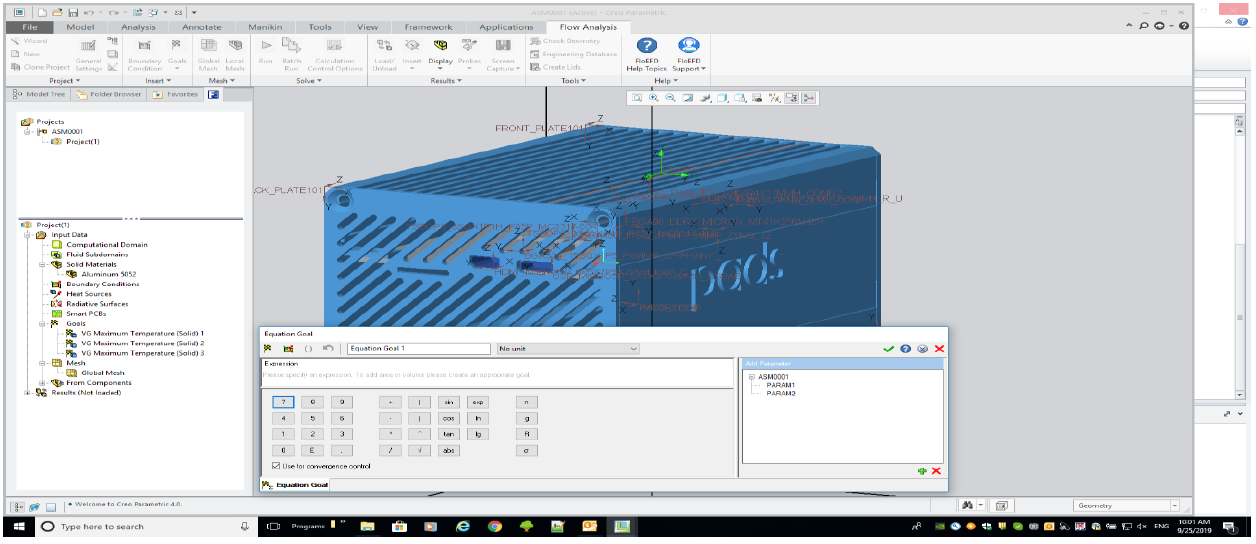The image size is (1256, 544).
Task: Toggle Use for convergence control checkbox
Action: click(x=276, y=466)
